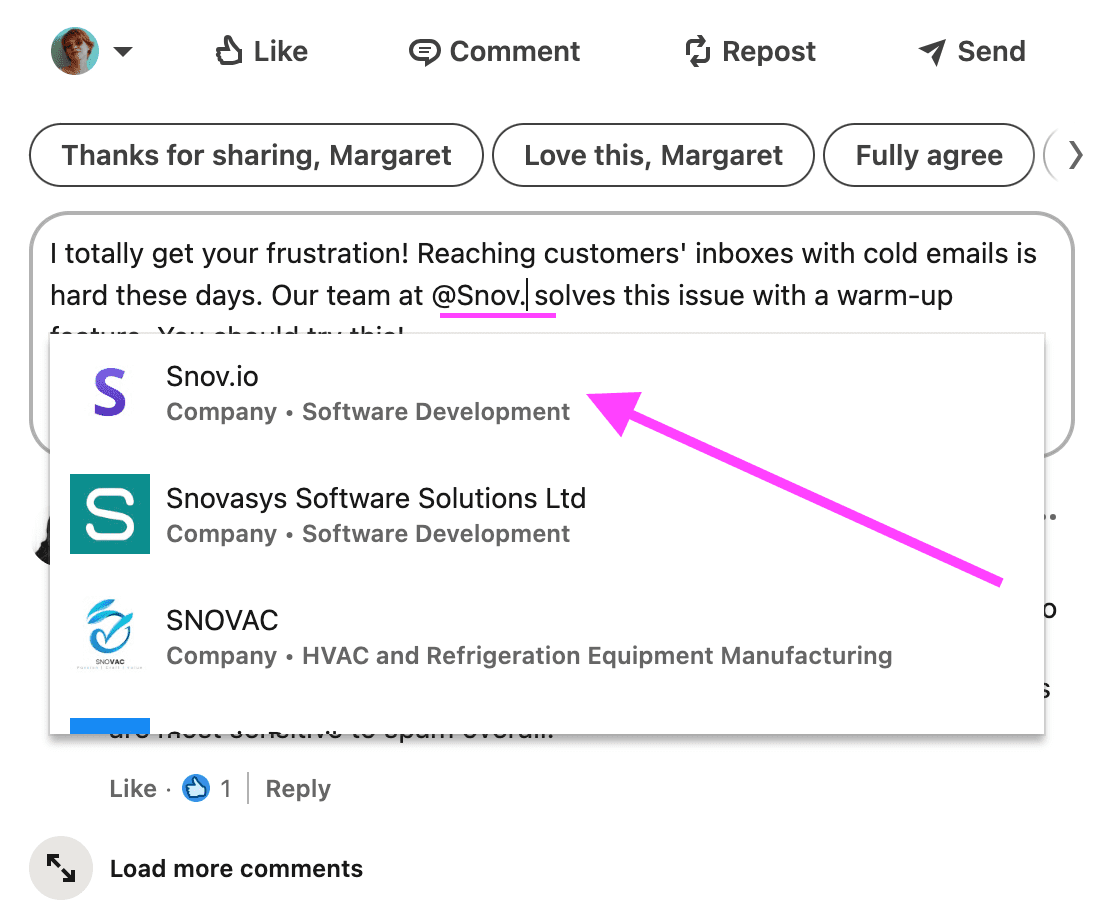Select Snovasys Software Solutions Ltd suggestion

(x=546, y=515)
